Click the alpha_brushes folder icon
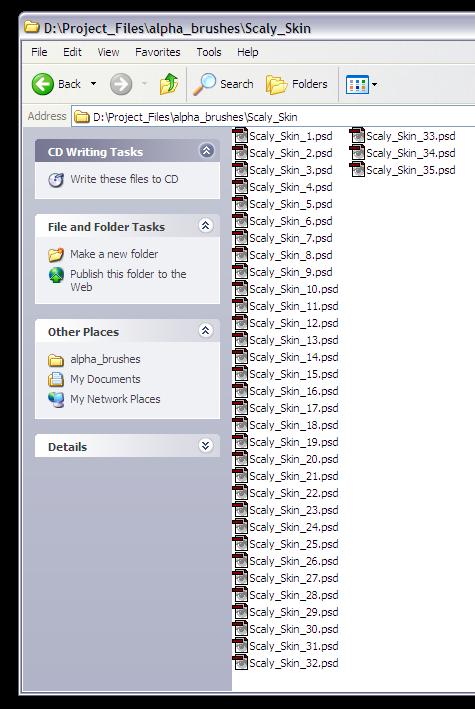Image resolution: width=475 pixels, height=709 pixels. point(56,360)
